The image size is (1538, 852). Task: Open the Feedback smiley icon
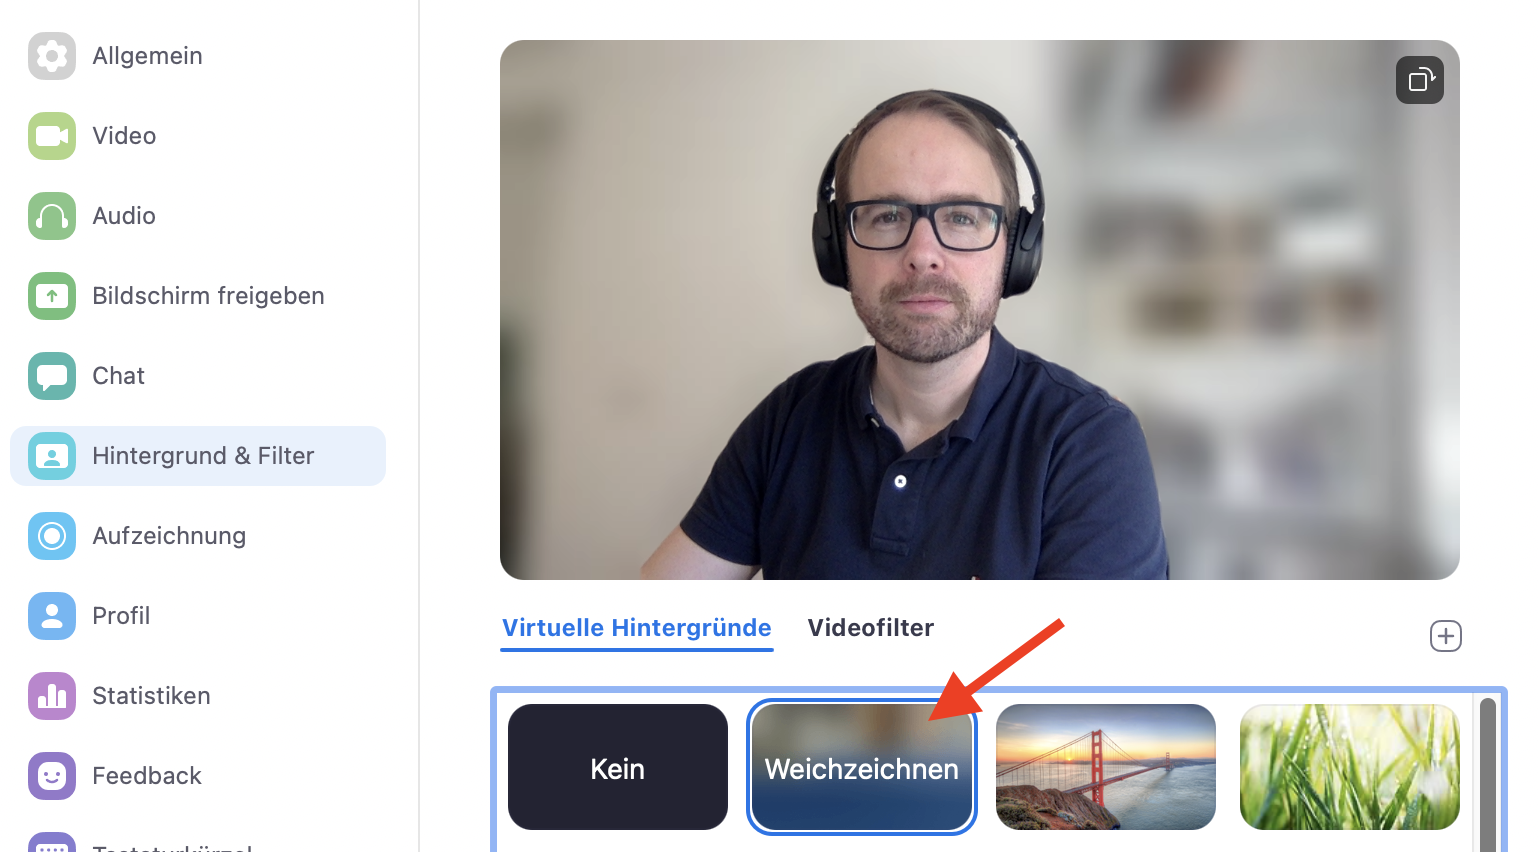coord(52,776)
